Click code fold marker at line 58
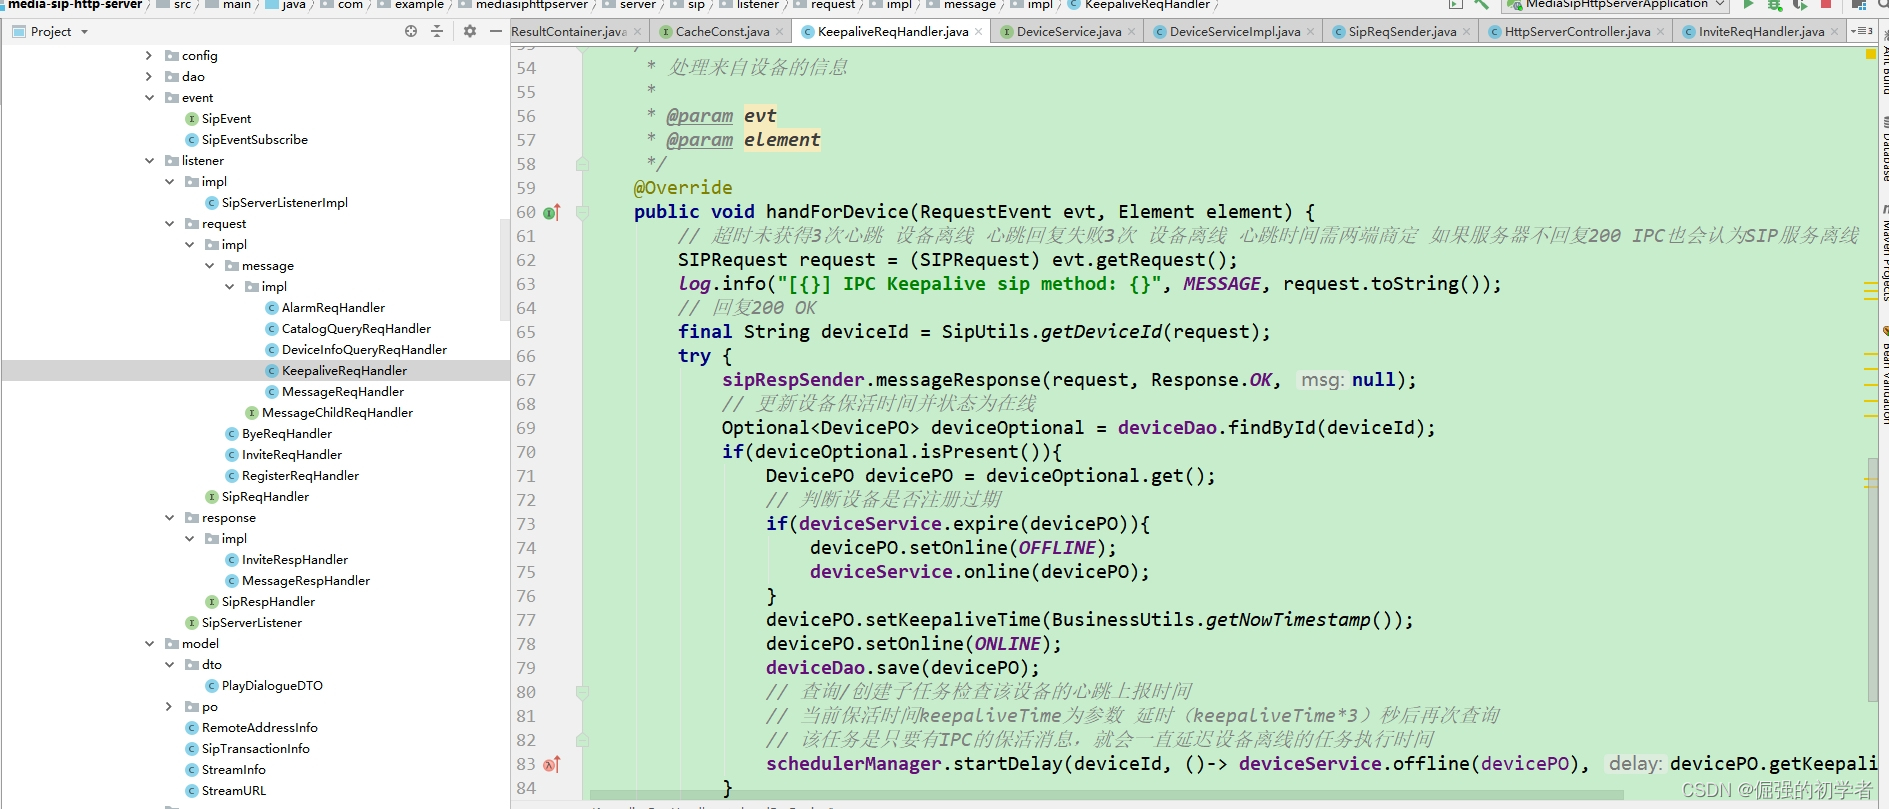Image resolution: width=1889 pixels, height=809 pixels. (x=582, y=164)
